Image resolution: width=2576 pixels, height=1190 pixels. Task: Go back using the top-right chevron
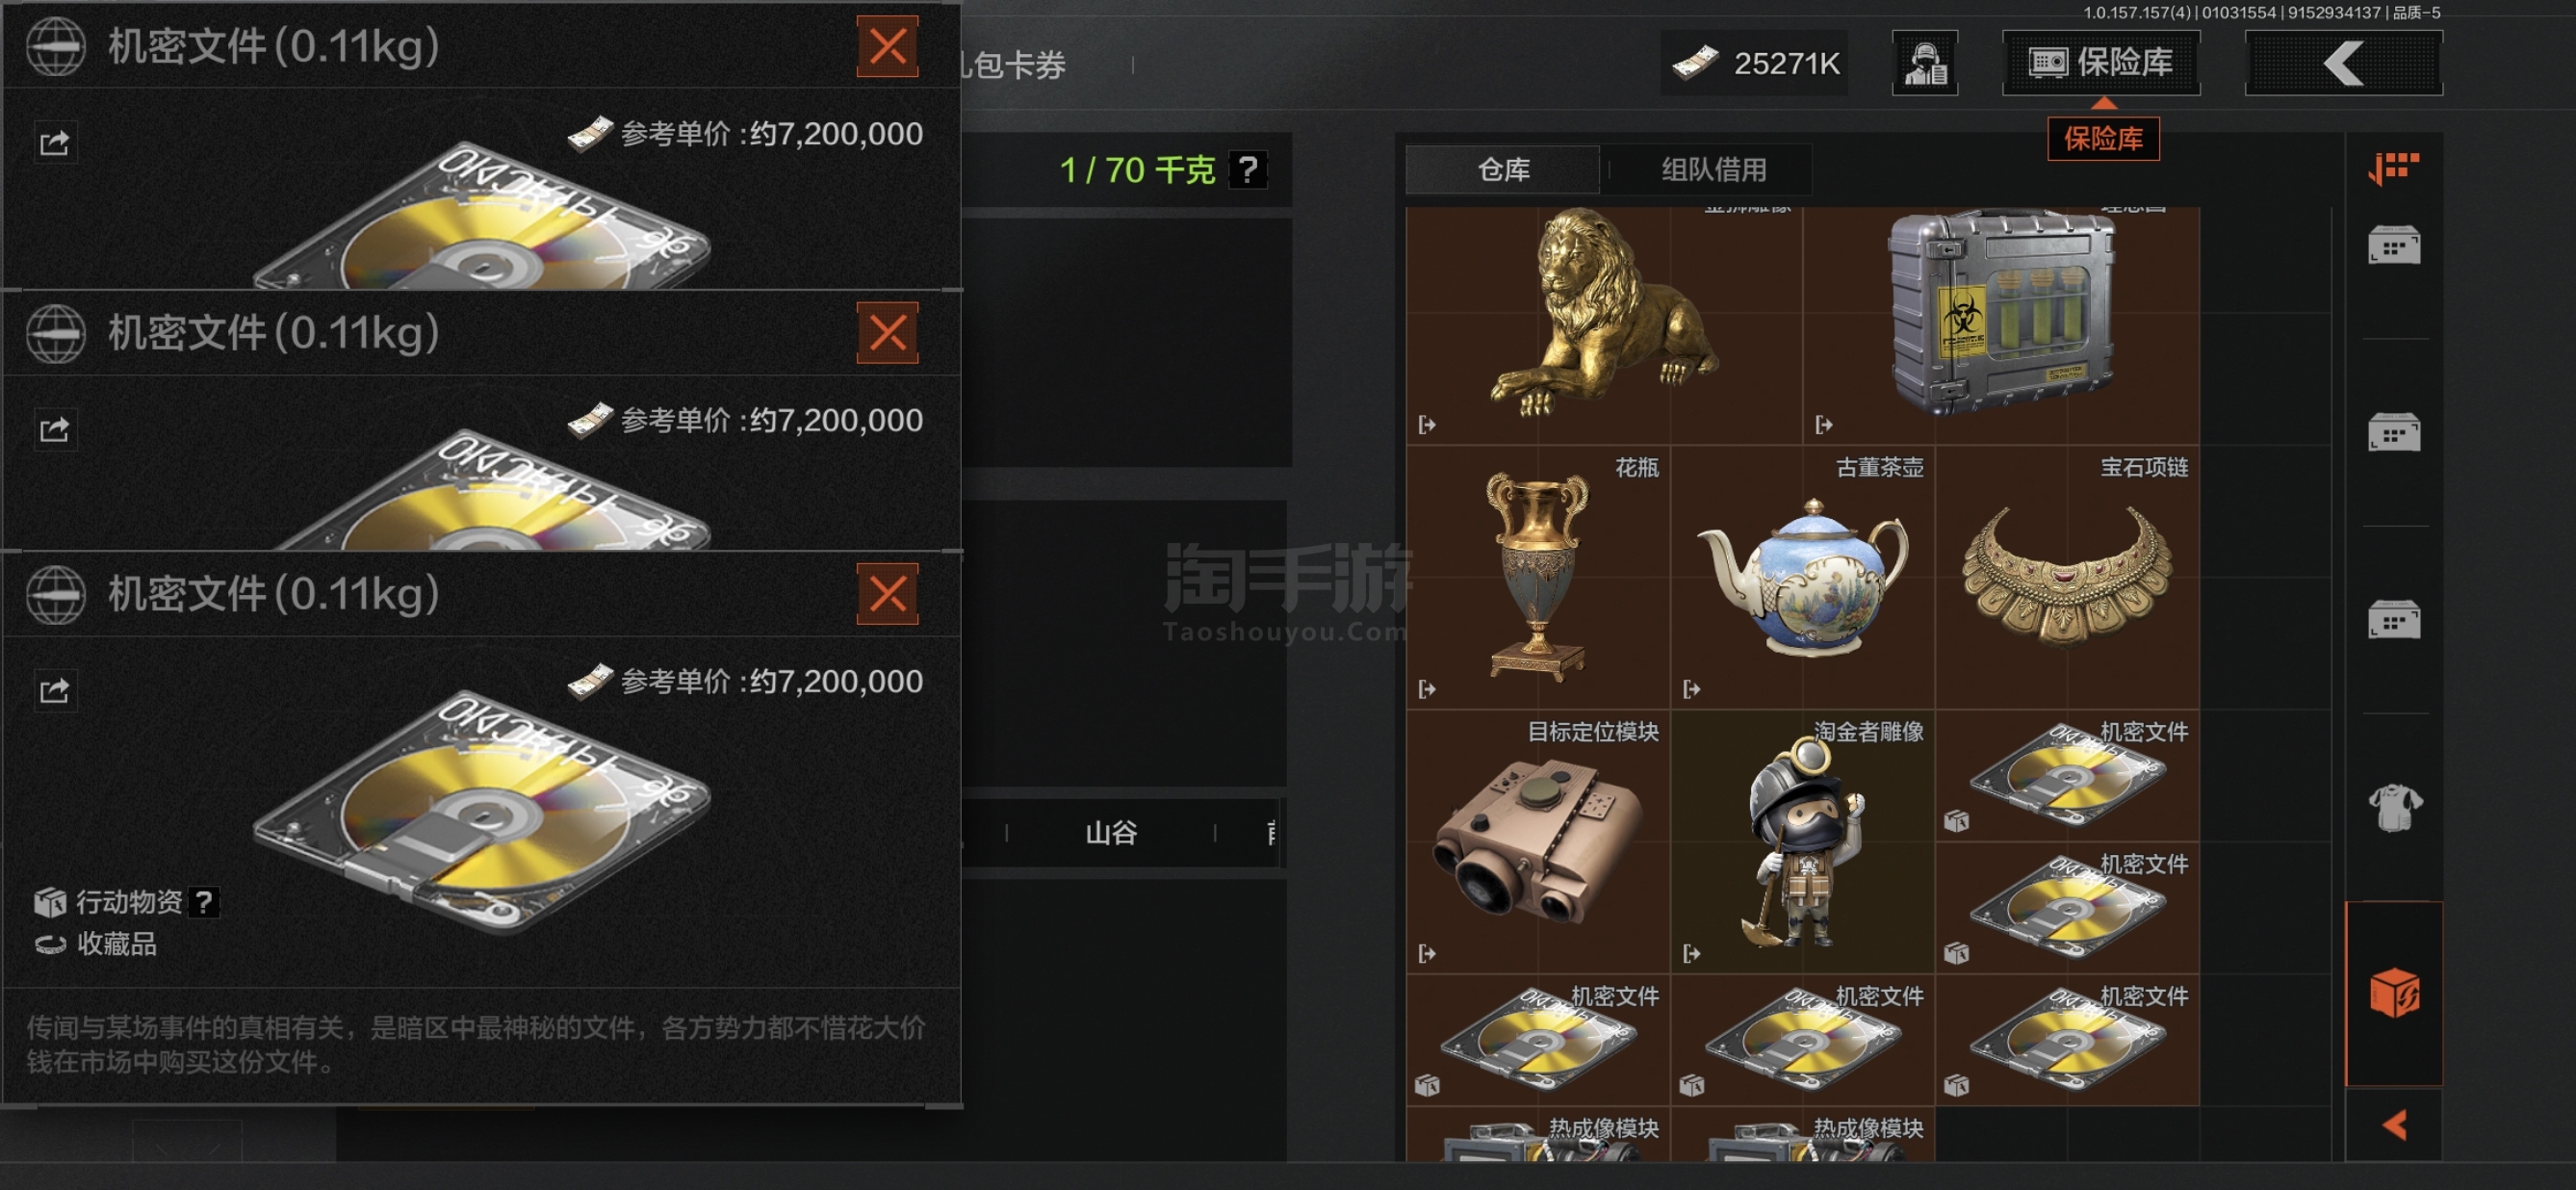(2343, 63)
